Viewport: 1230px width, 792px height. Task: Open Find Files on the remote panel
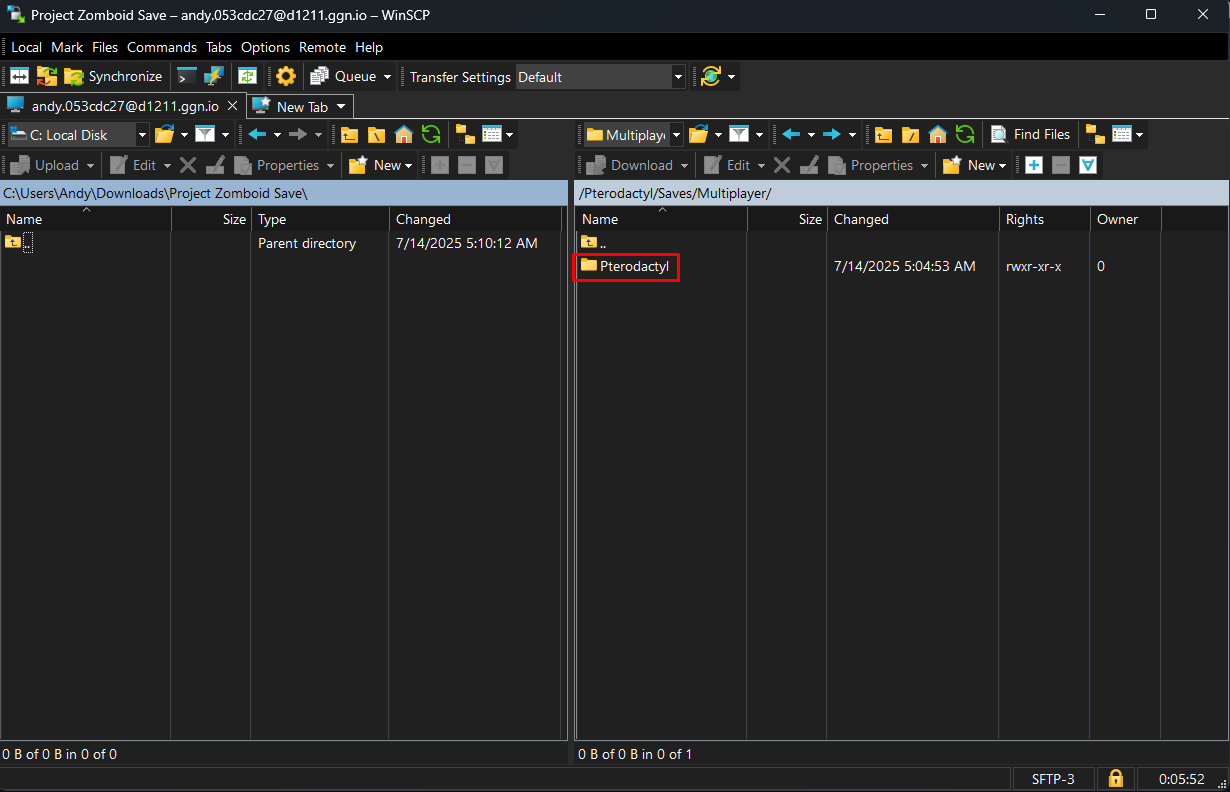1030,134
